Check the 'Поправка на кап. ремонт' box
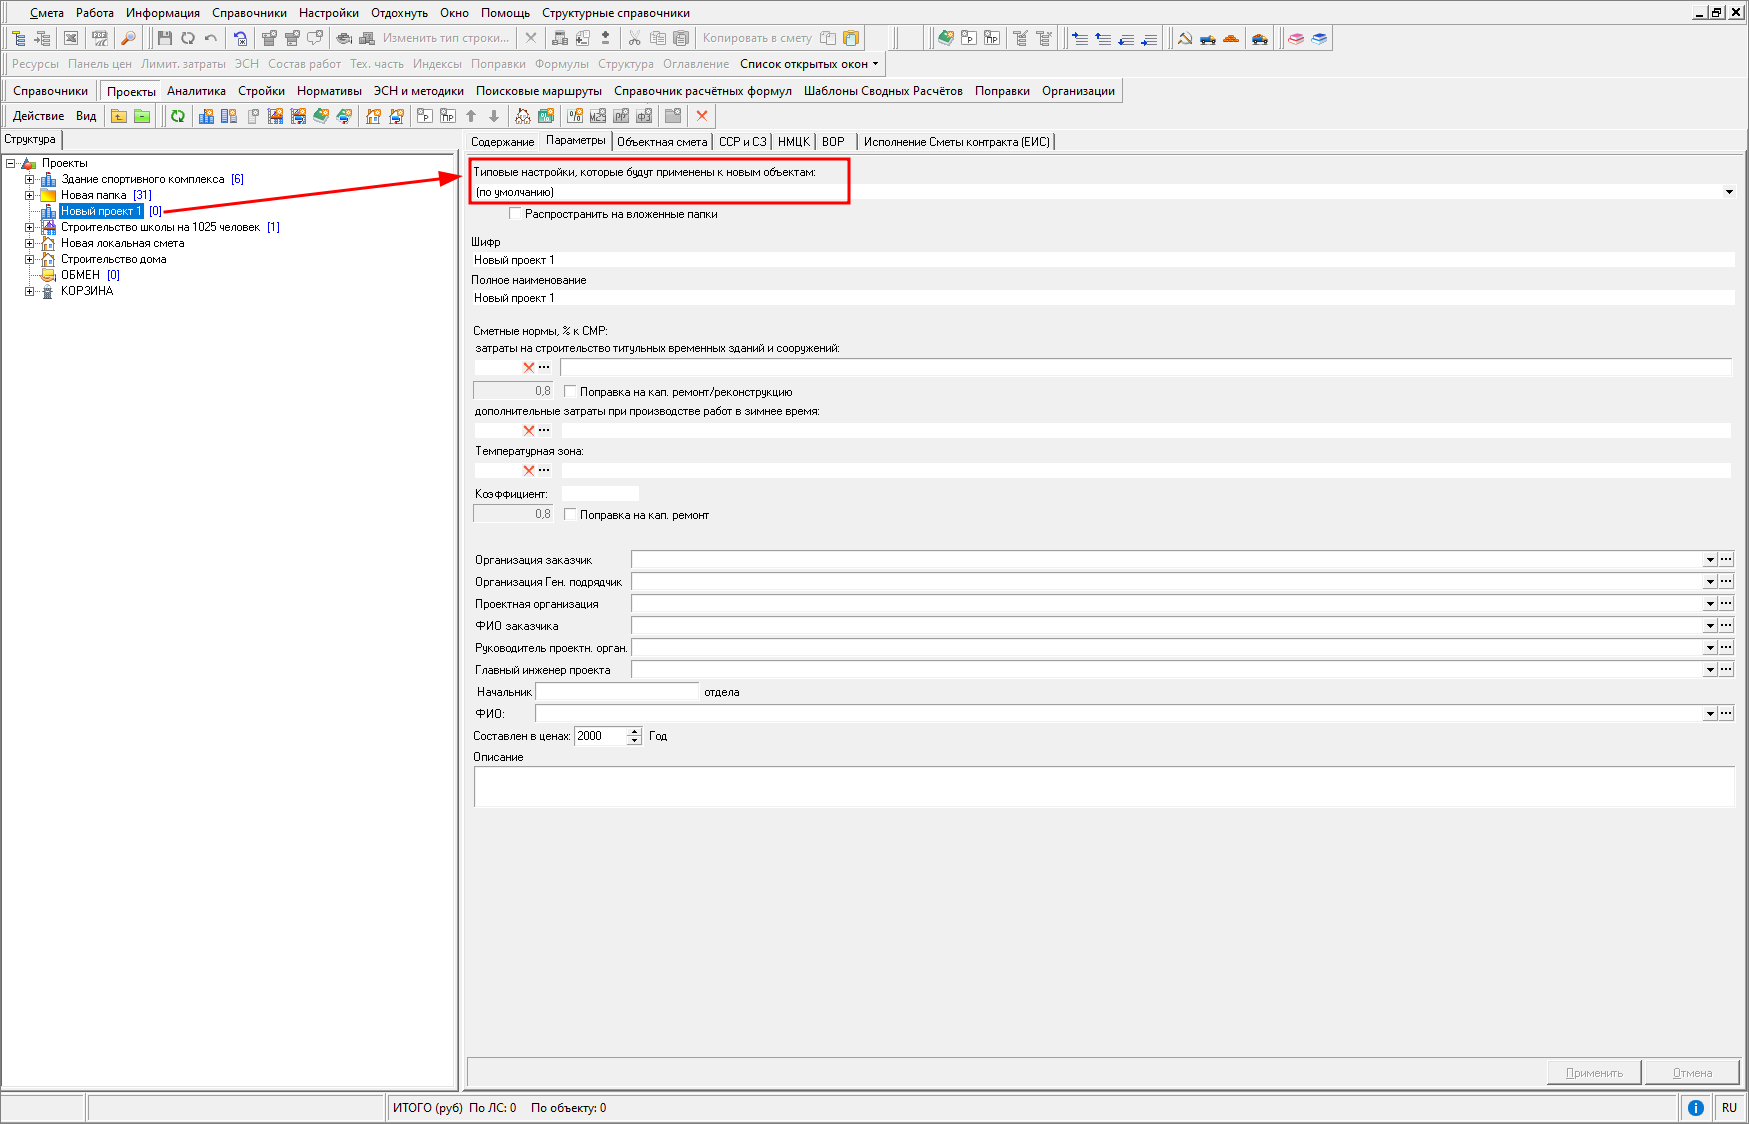The width and height of the screenshot is (1749, 1124). pos(570,515)
